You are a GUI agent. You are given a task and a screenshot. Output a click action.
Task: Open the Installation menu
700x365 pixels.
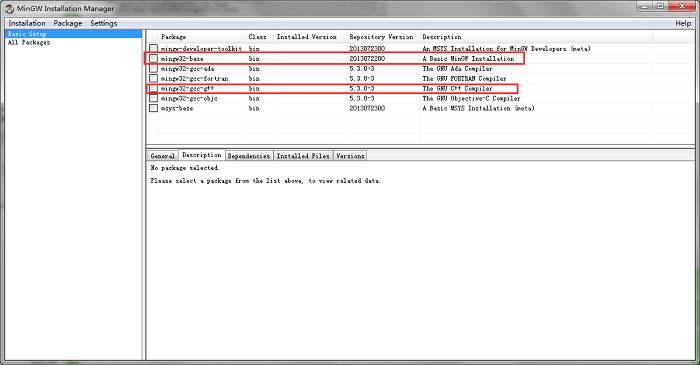pyautogui.click(x=27, y=23)
